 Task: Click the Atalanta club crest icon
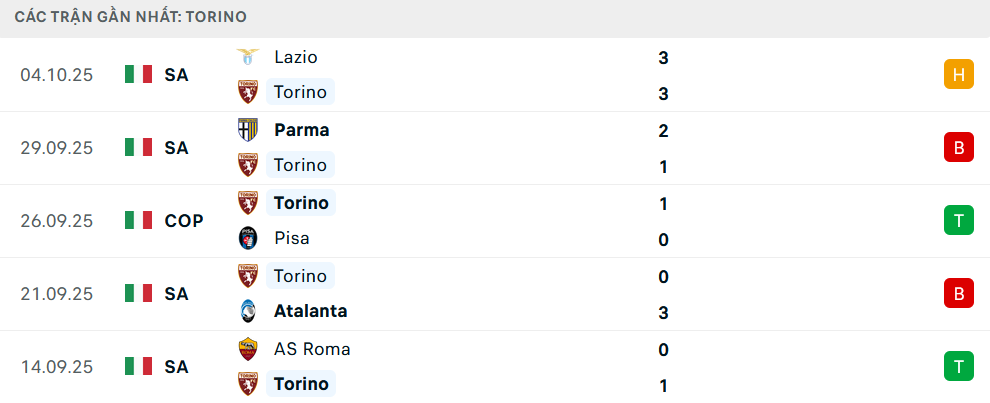pos(247,311)
